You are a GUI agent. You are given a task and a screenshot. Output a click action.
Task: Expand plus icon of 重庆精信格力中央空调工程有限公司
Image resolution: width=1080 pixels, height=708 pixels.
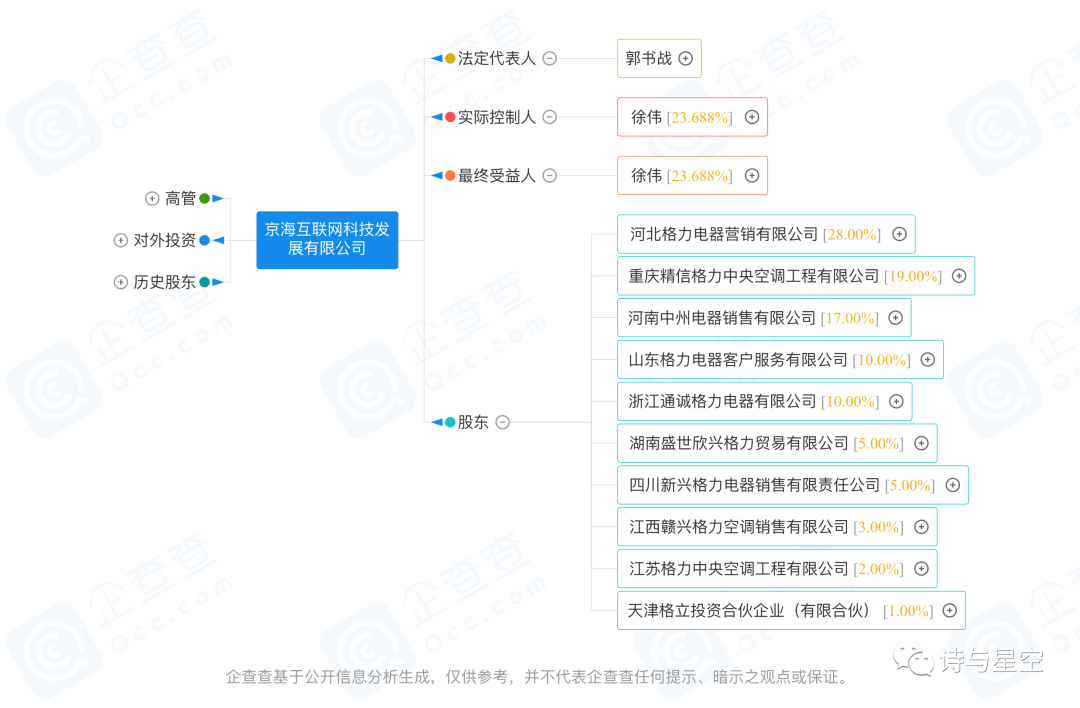point(959,276)
